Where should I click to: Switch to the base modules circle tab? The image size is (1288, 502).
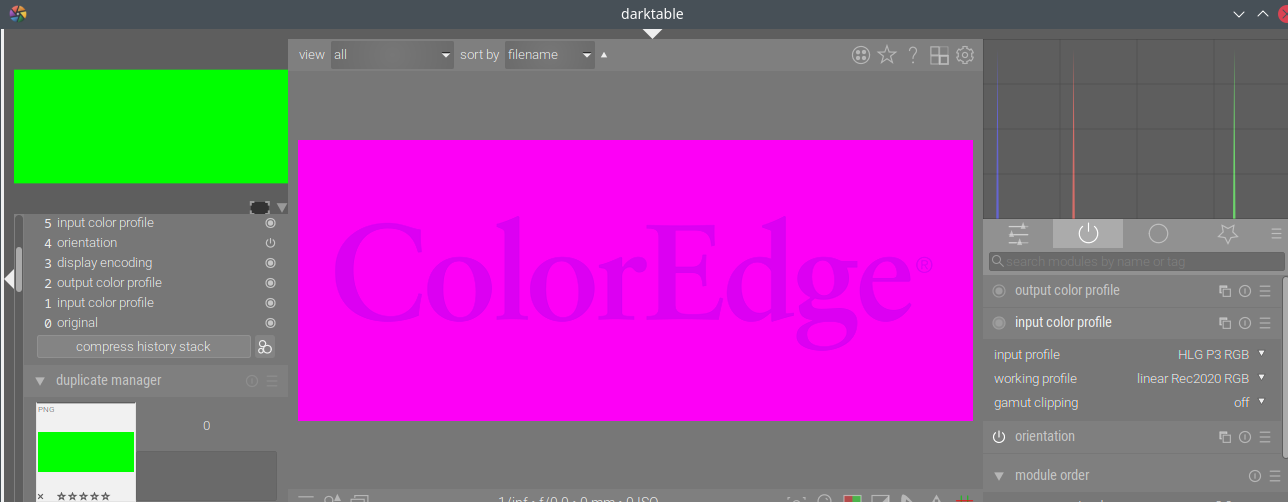click(x=1158, y=234)
